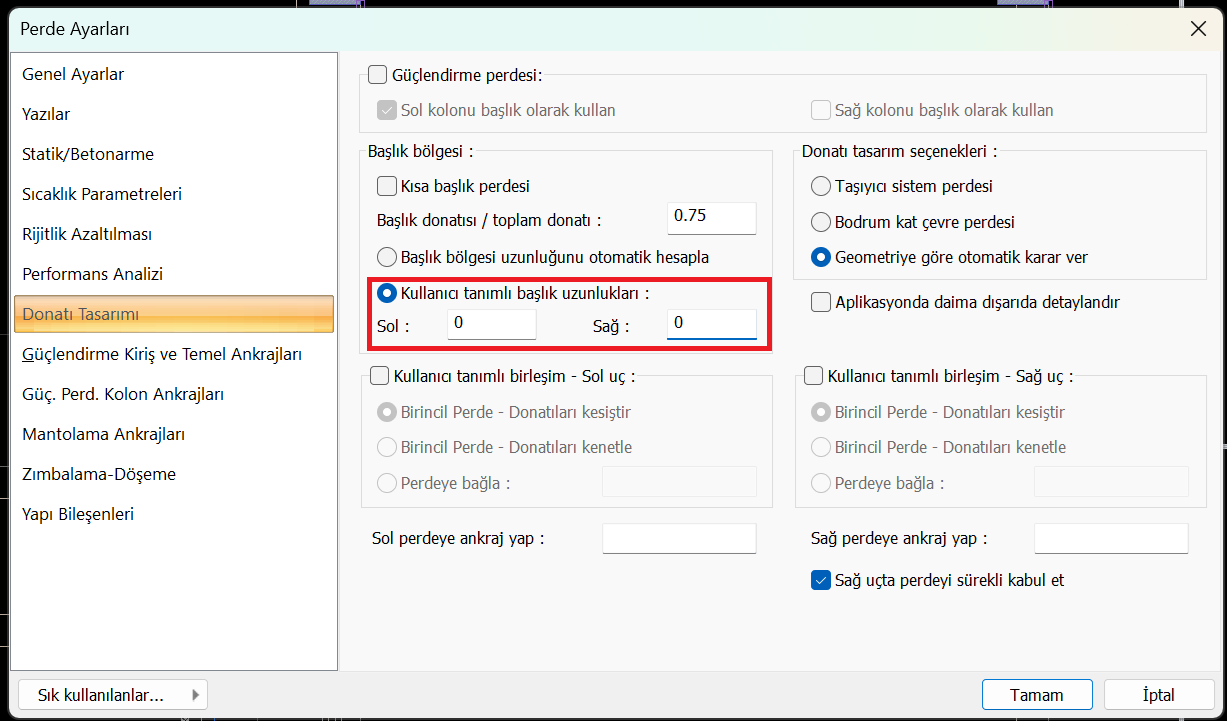The image size is (1227, 721).
Task: Enable Kullanıcı tanımlı birleşim - Sol uç
Action: pyautogui.click(x=380, y=376)
